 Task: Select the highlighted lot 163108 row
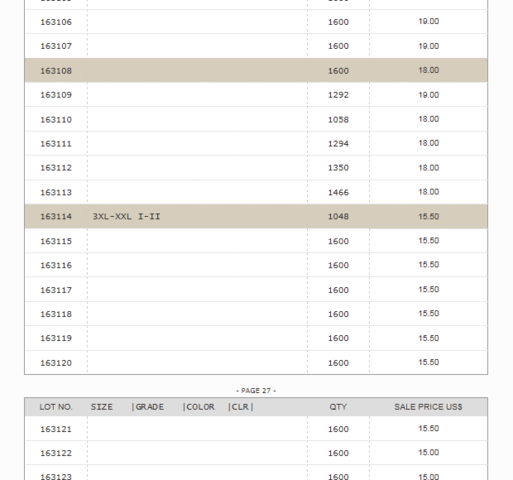tap(256, 70)
